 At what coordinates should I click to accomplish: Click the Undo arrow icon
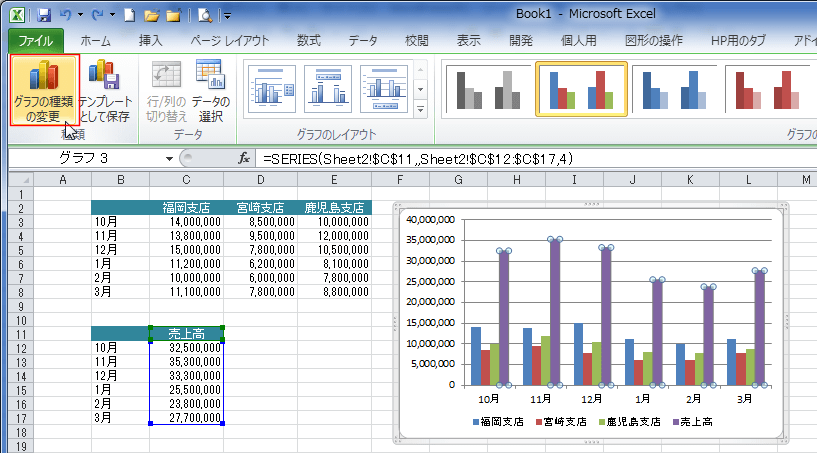point(65,15)
